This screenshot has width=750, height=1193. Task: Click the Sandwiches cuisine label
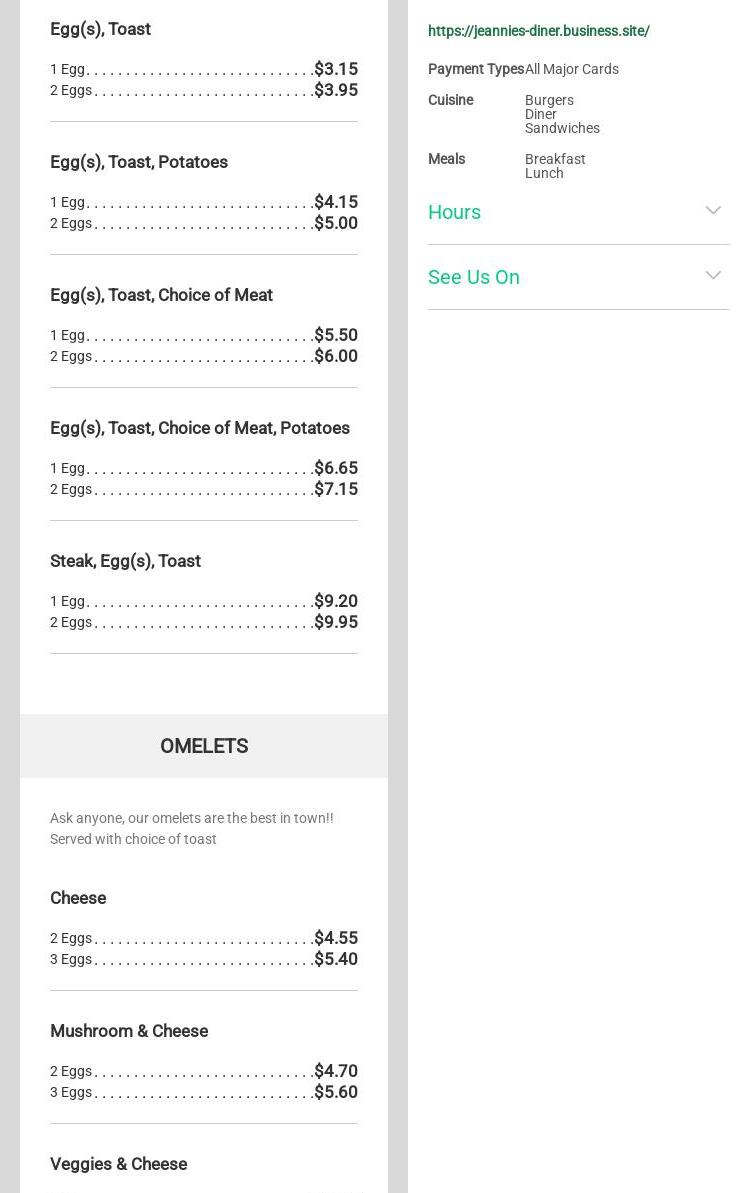click(x=562, y=128)
